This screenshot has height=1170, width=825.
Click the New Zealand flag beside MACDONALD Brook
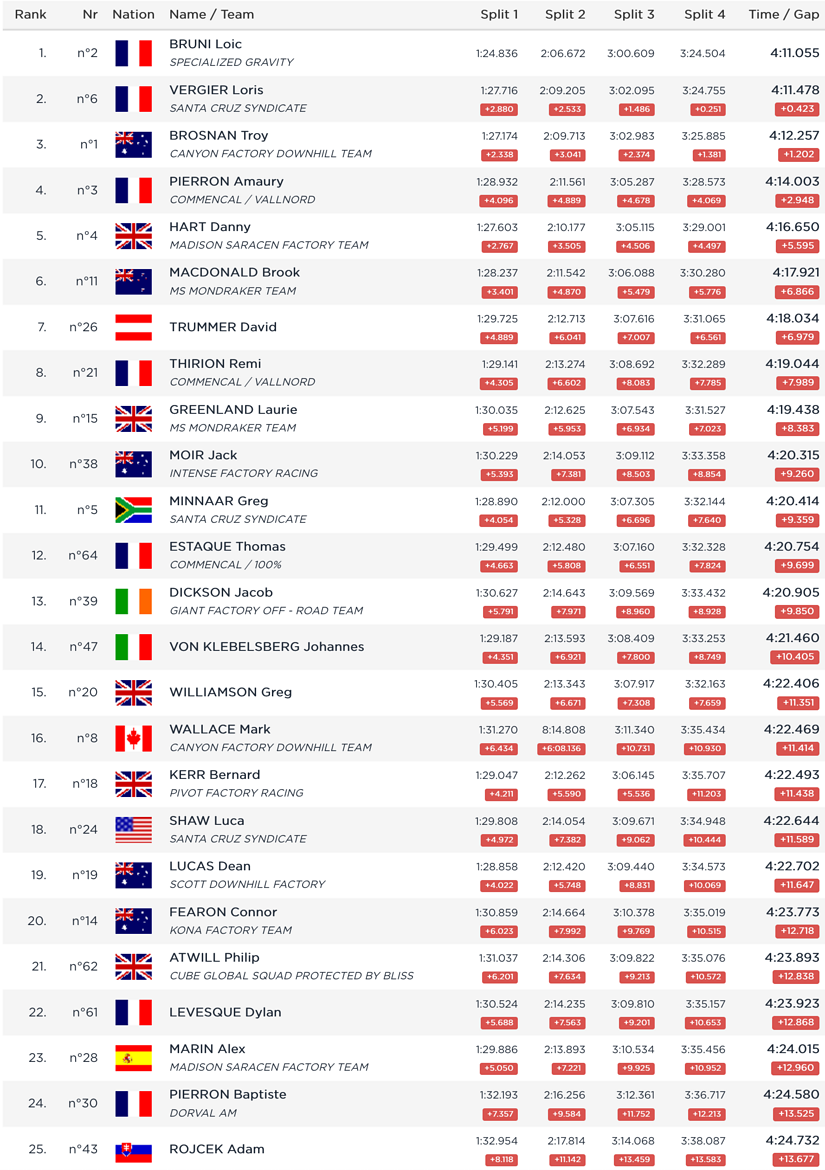pos(134,281)
